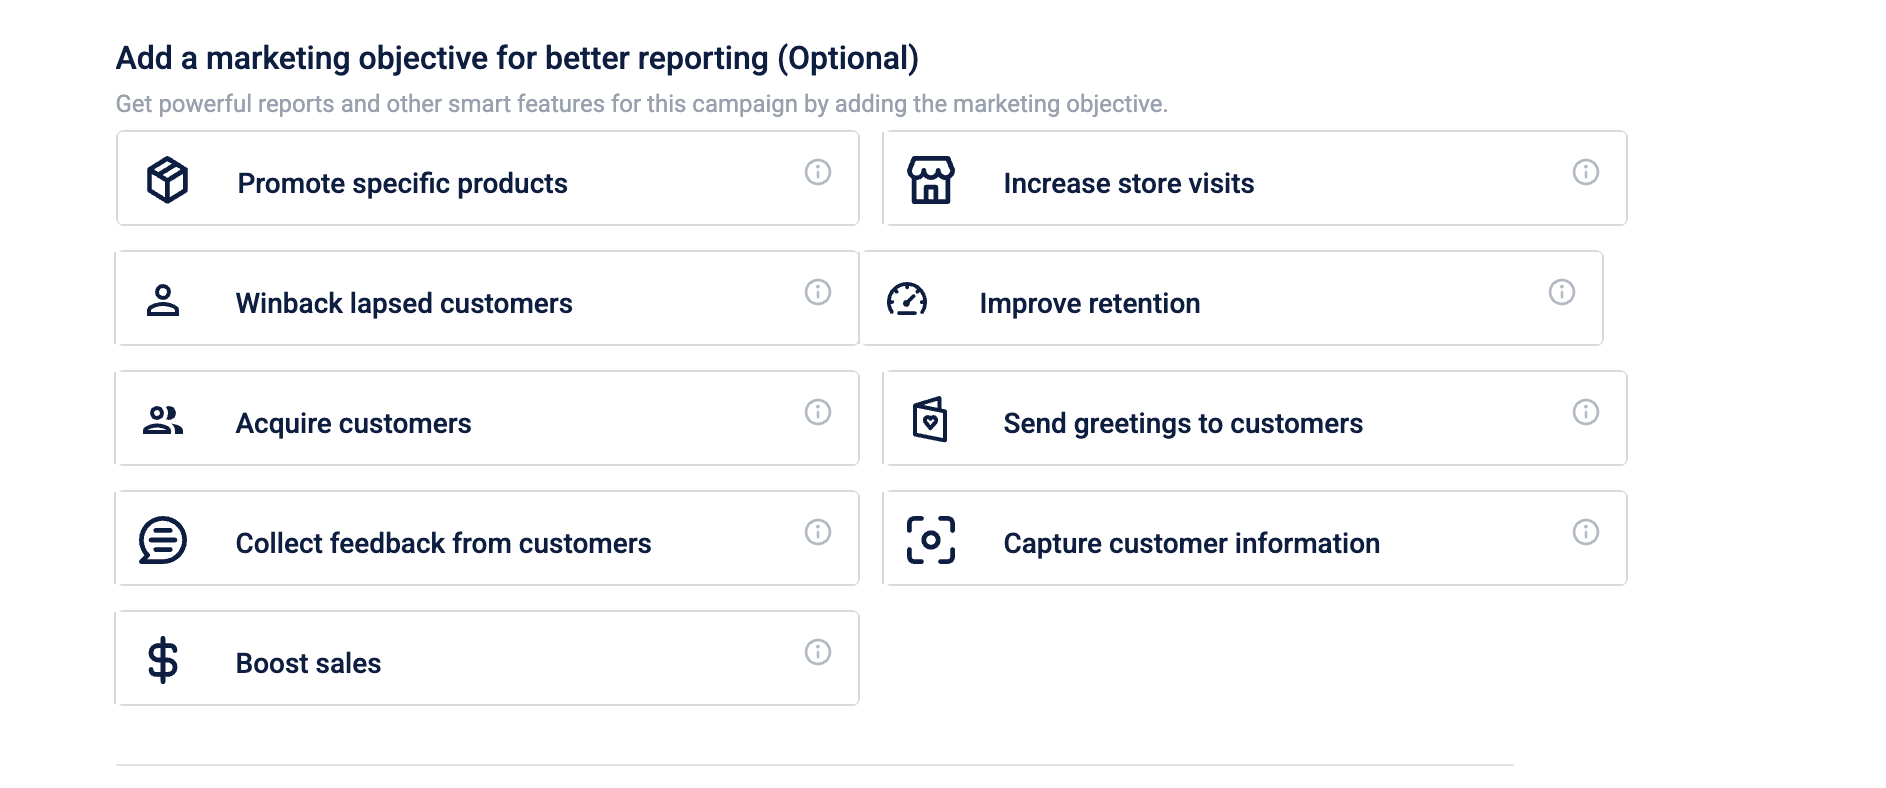This screenshot has height=788, width=1886.
Task: Choose the Increase store visits objective
Action: pyautogui.click(x=1128, y=183)
